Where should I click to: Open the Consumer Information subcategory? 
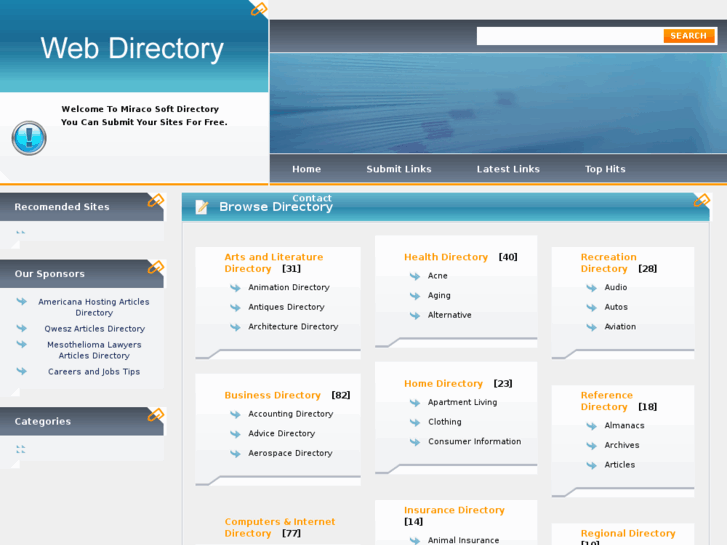coord(474,441)
